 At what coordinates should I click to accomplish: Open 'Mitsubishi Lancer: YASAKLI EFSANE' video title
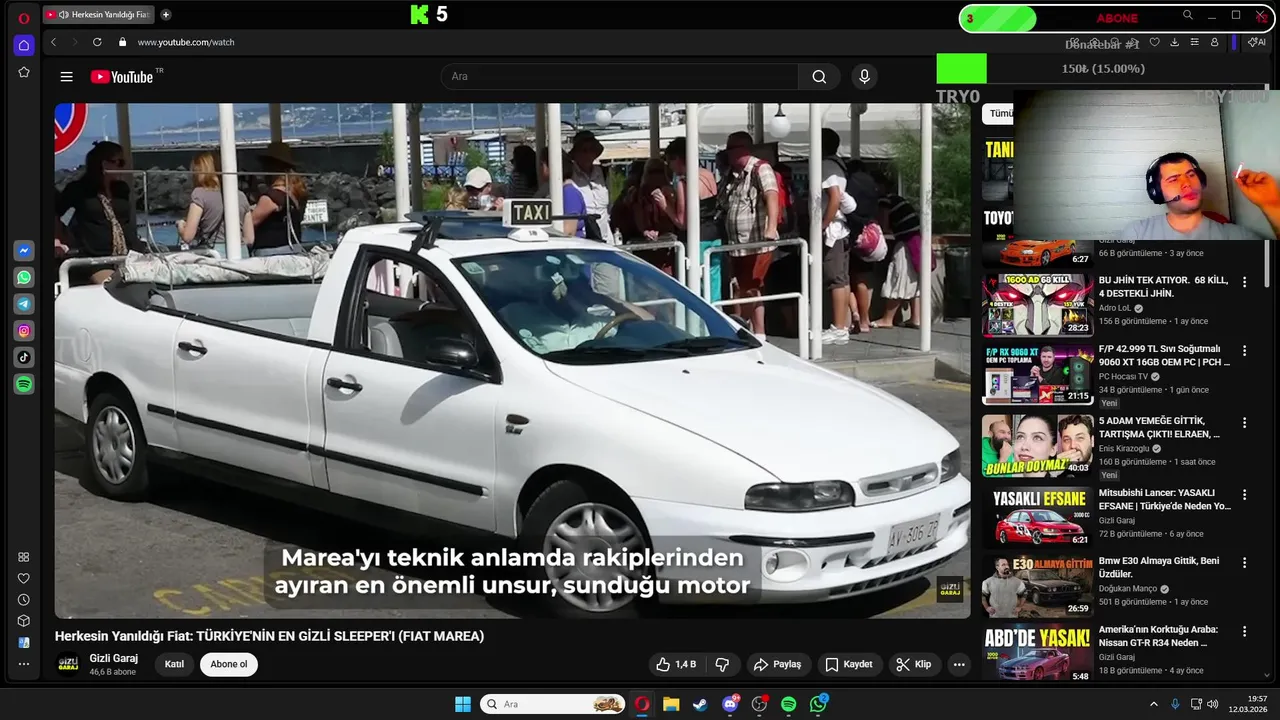[x=1165, y=499]
